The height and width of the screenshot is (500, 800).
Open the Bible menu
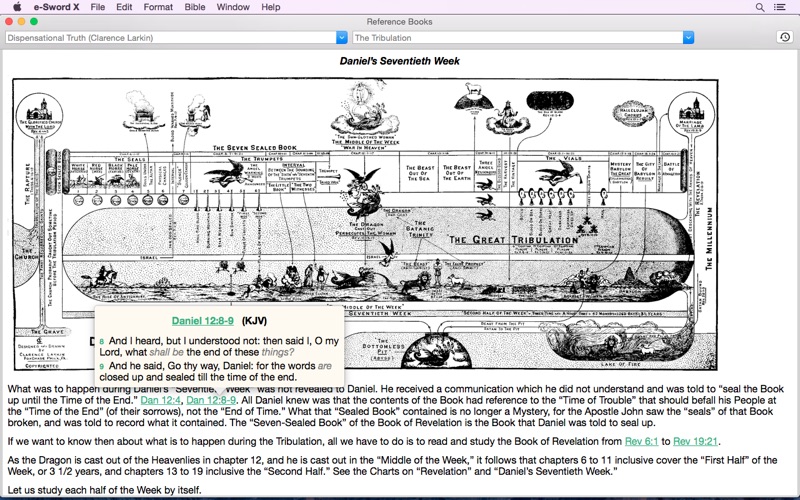[x=195, y=7]
